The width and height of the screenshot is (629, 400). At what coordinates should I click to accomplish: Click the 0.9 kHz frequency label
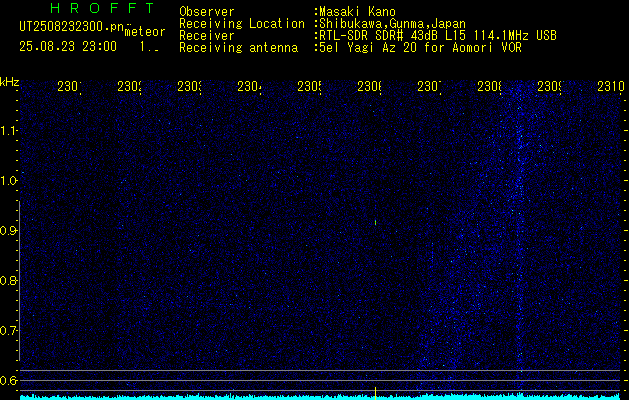click(9, 230)
